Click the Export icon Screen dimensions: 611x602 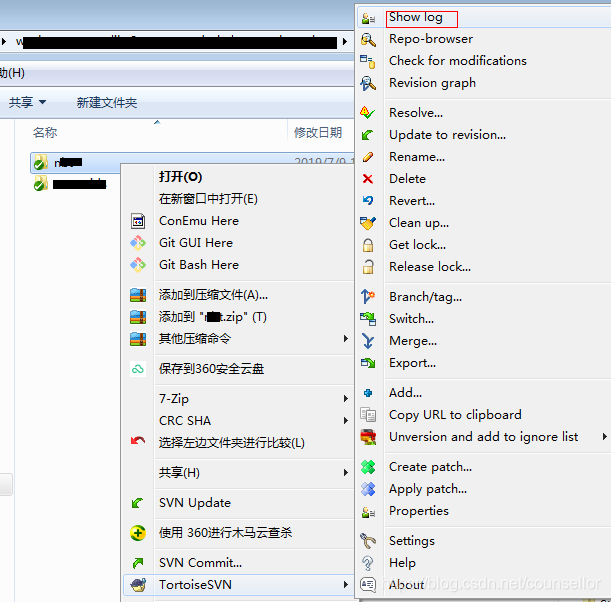pos(368,363)
